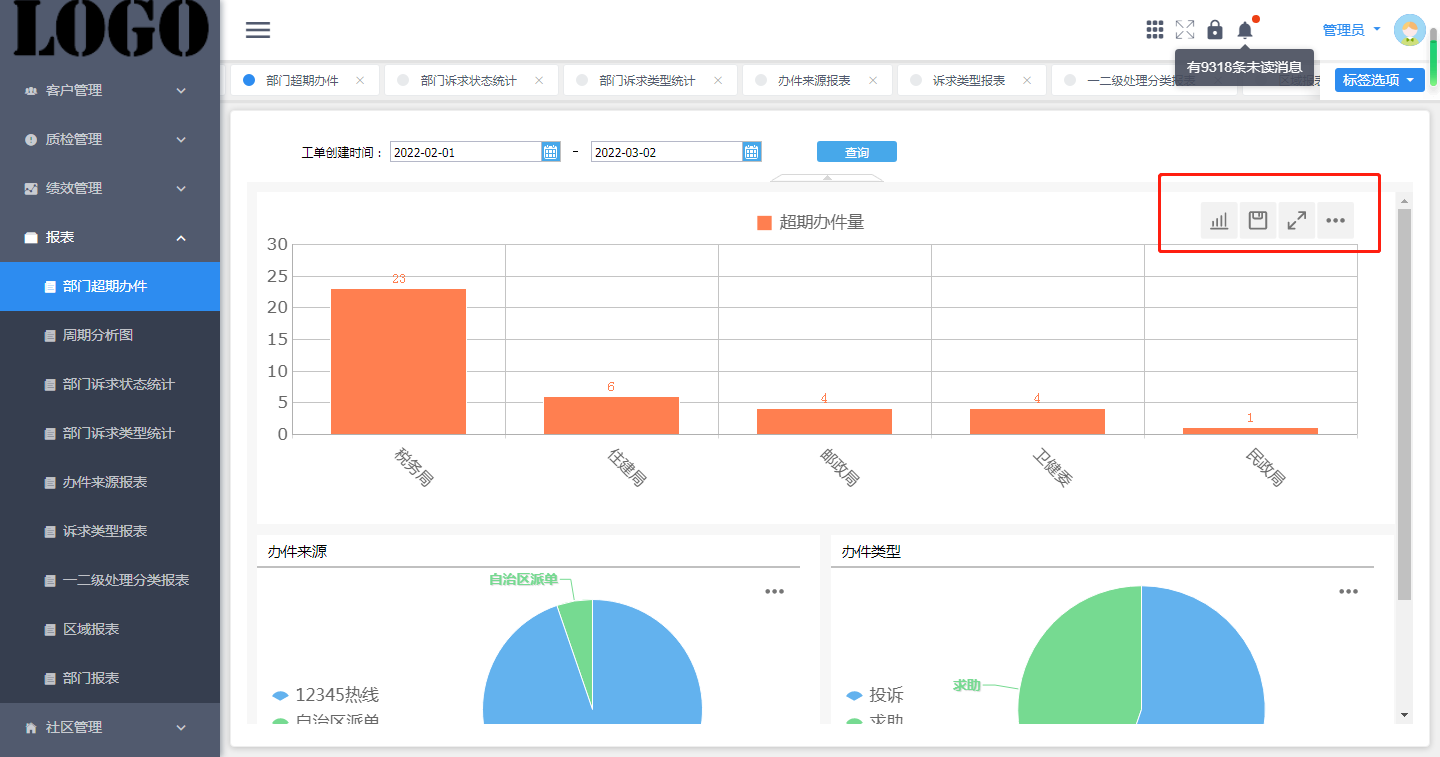Viewport: 1440px width, 757px height.
Task: Click the admin avatar picture
Action: coord(1410,31)
